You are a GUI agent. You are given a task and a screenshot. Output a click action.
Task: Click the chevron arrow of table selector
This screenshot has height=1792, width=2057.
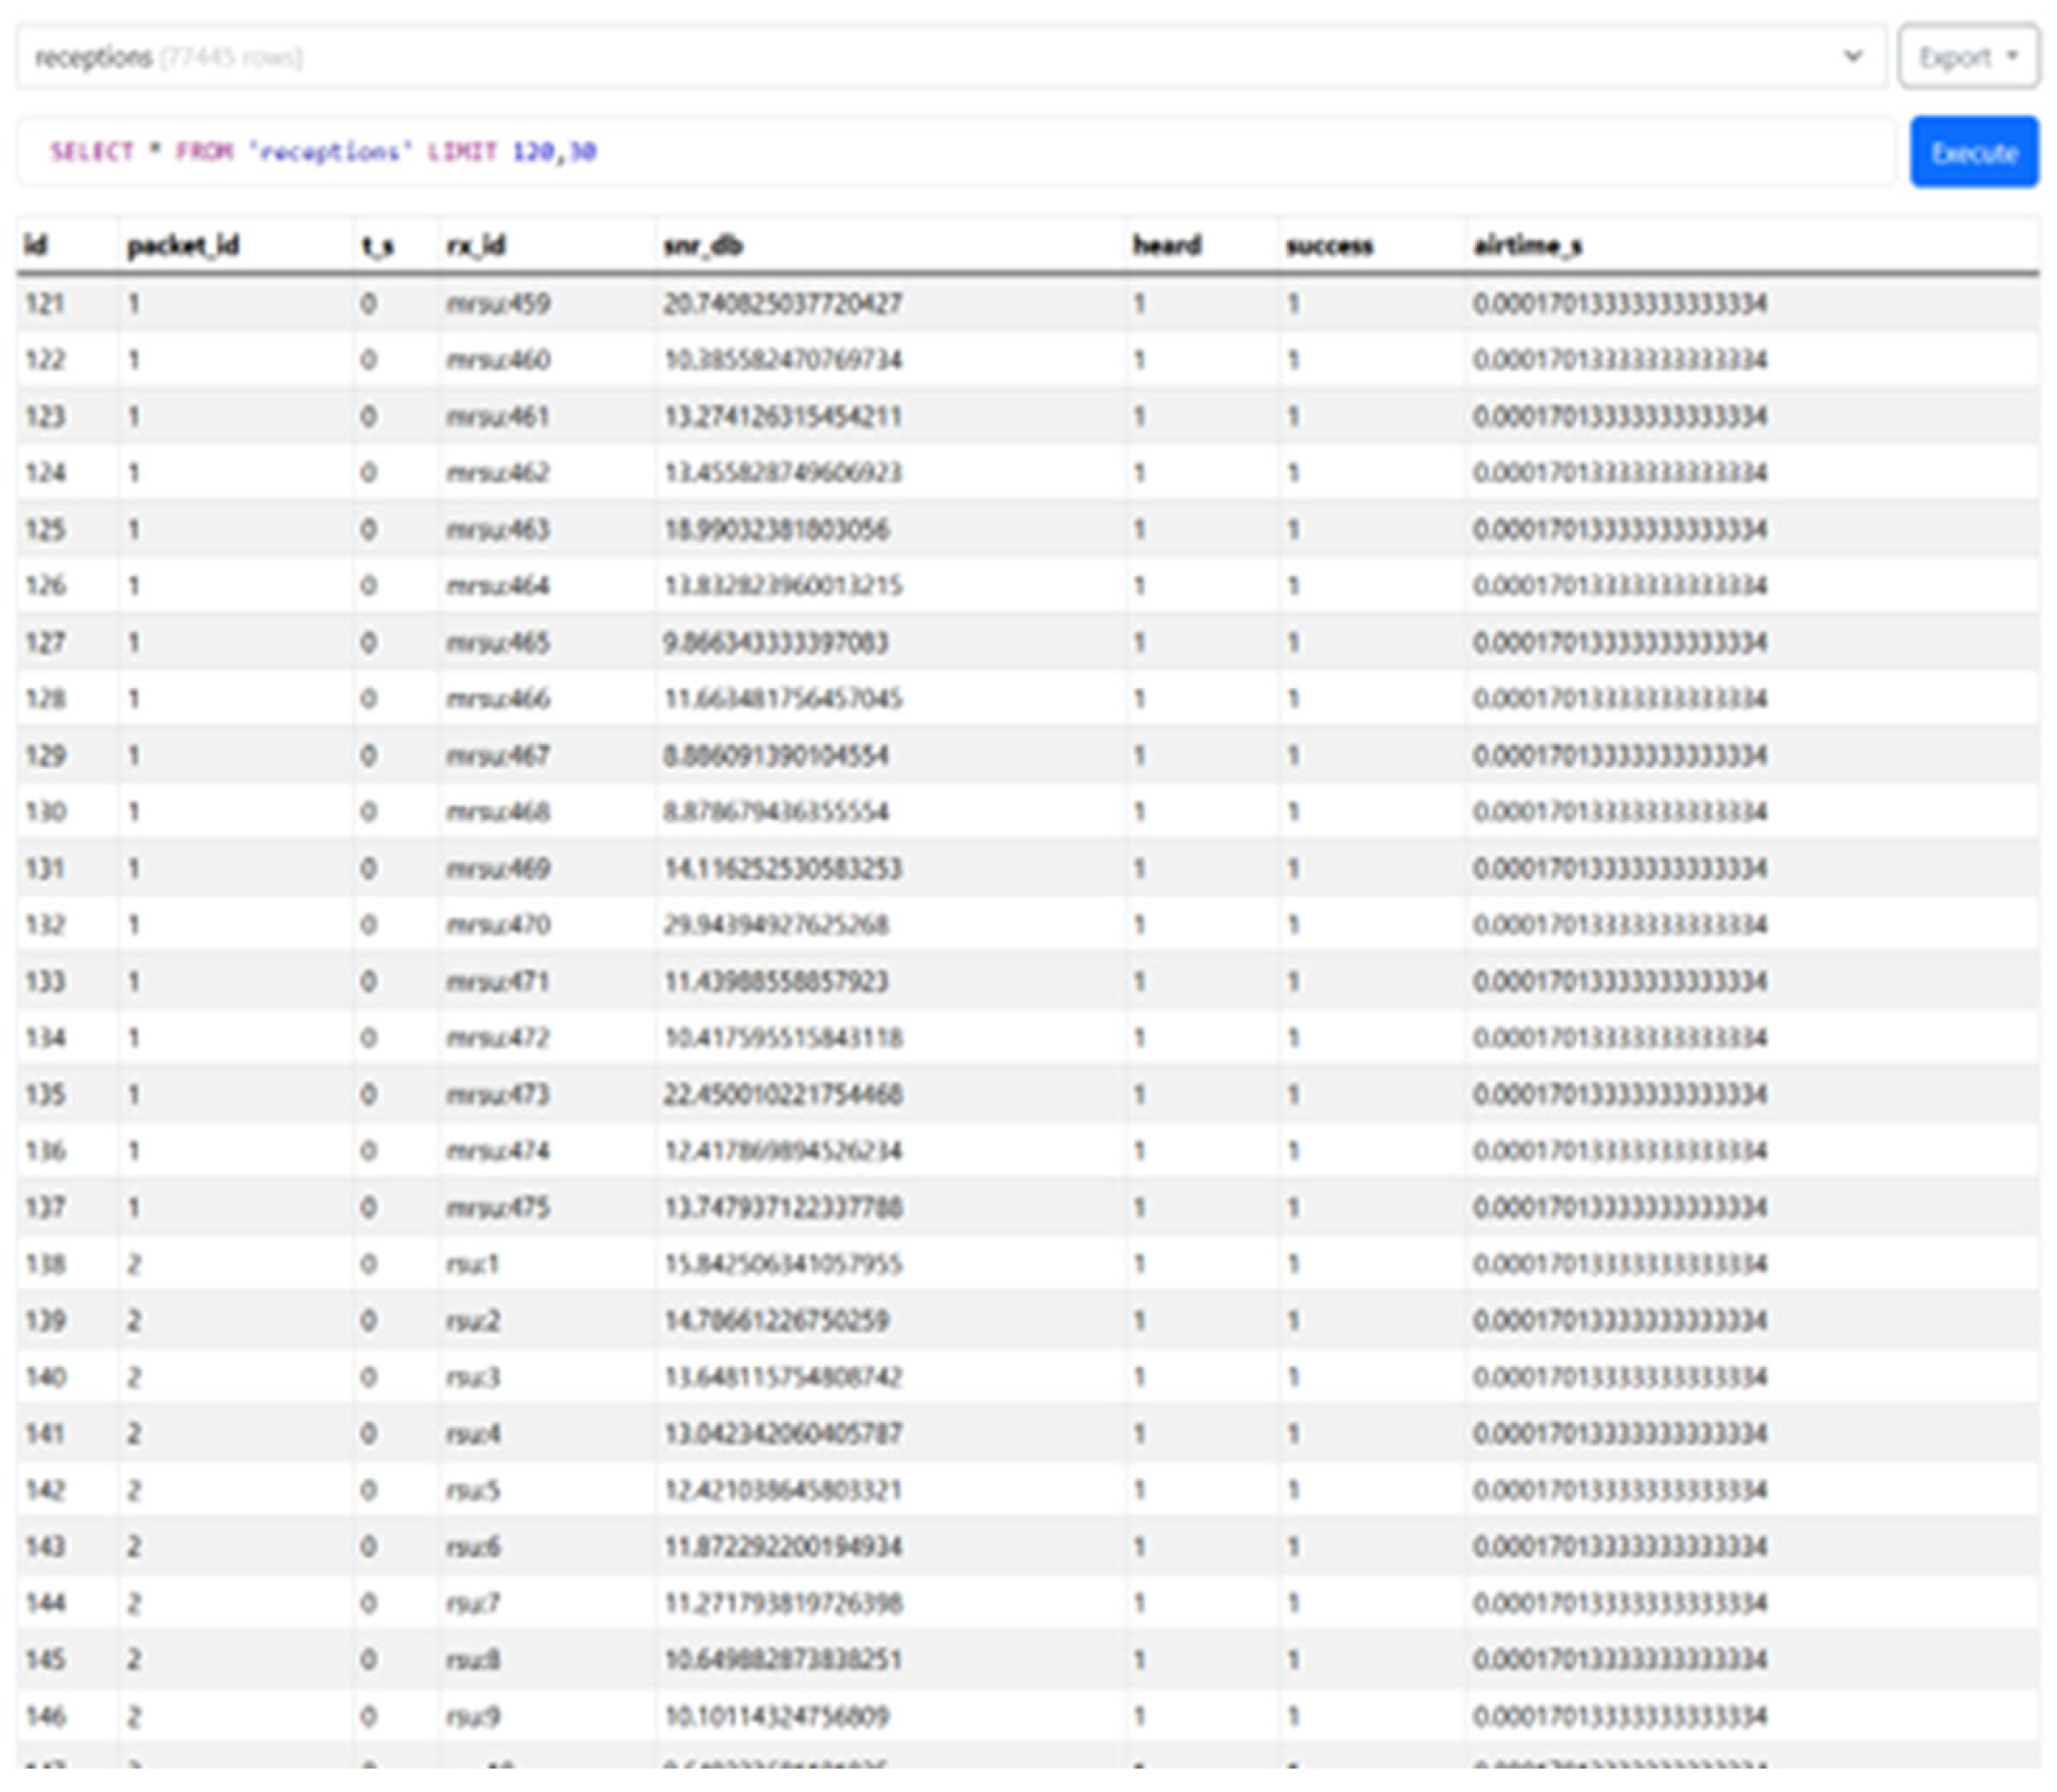point(1852,56)
